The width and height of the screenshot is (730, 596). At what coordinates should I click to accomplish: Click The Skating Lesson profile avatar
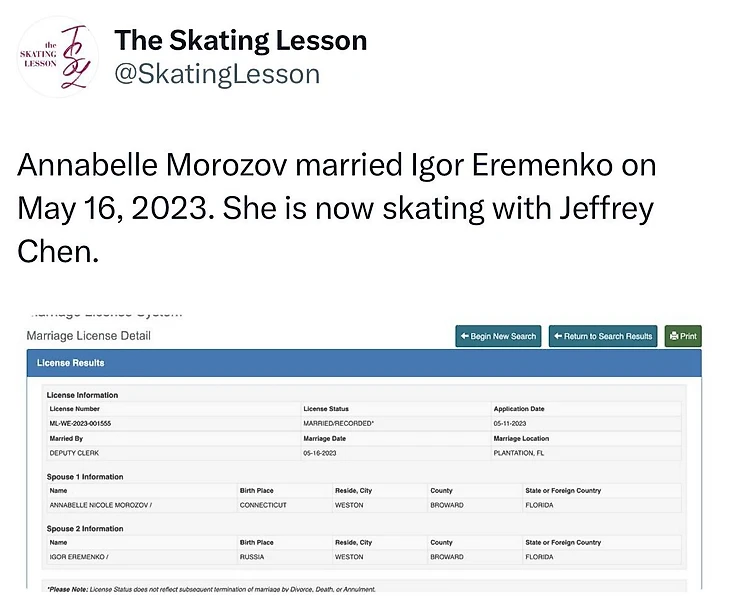point(55,57)
